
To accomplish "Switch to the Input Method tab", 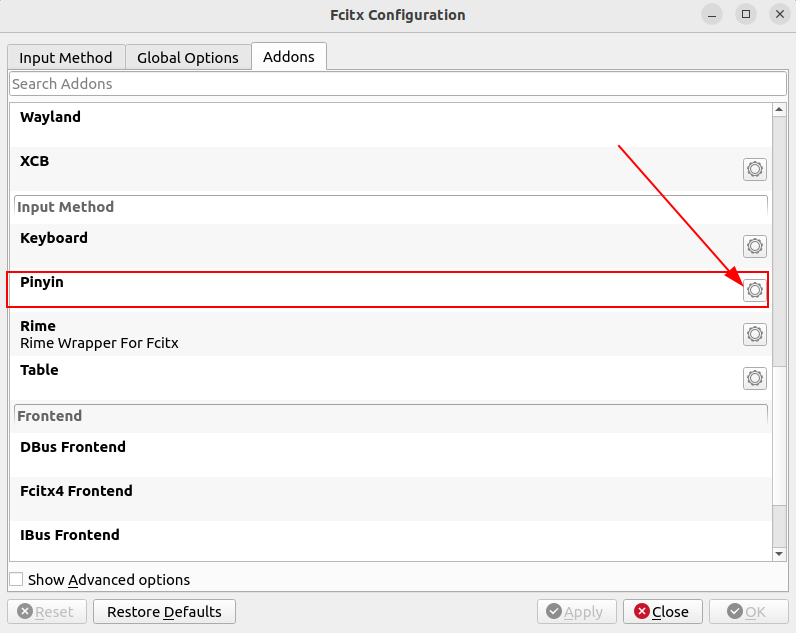I will [66, 57].
